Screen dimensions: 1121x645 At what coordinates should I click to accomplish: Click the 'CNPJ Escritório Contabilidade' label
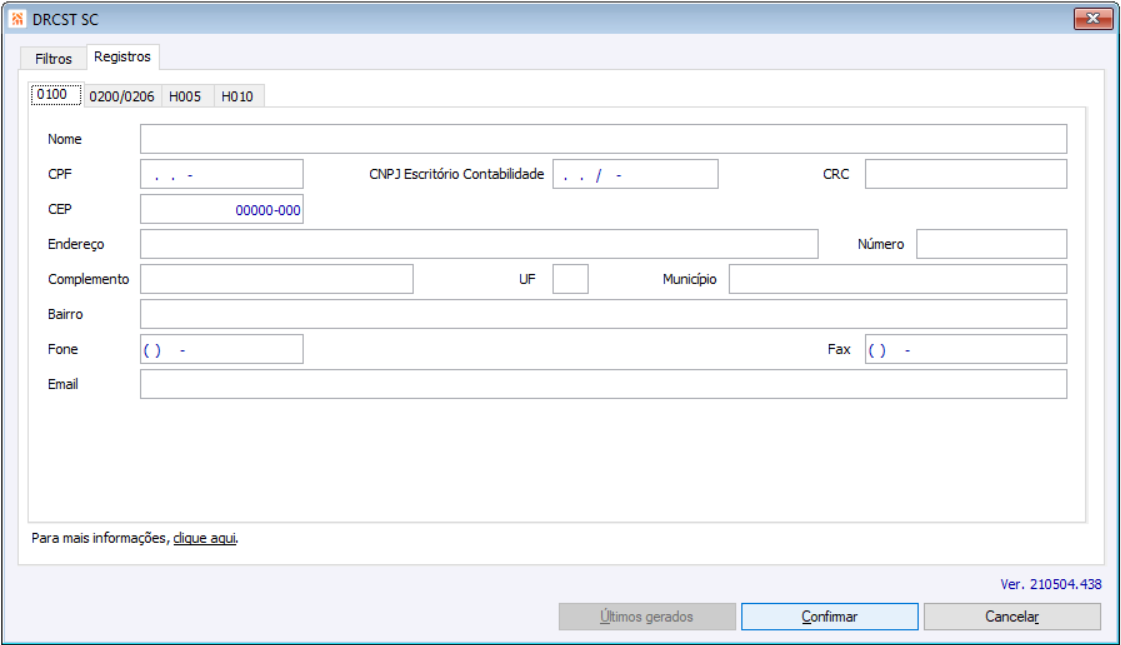pos(456,174)
